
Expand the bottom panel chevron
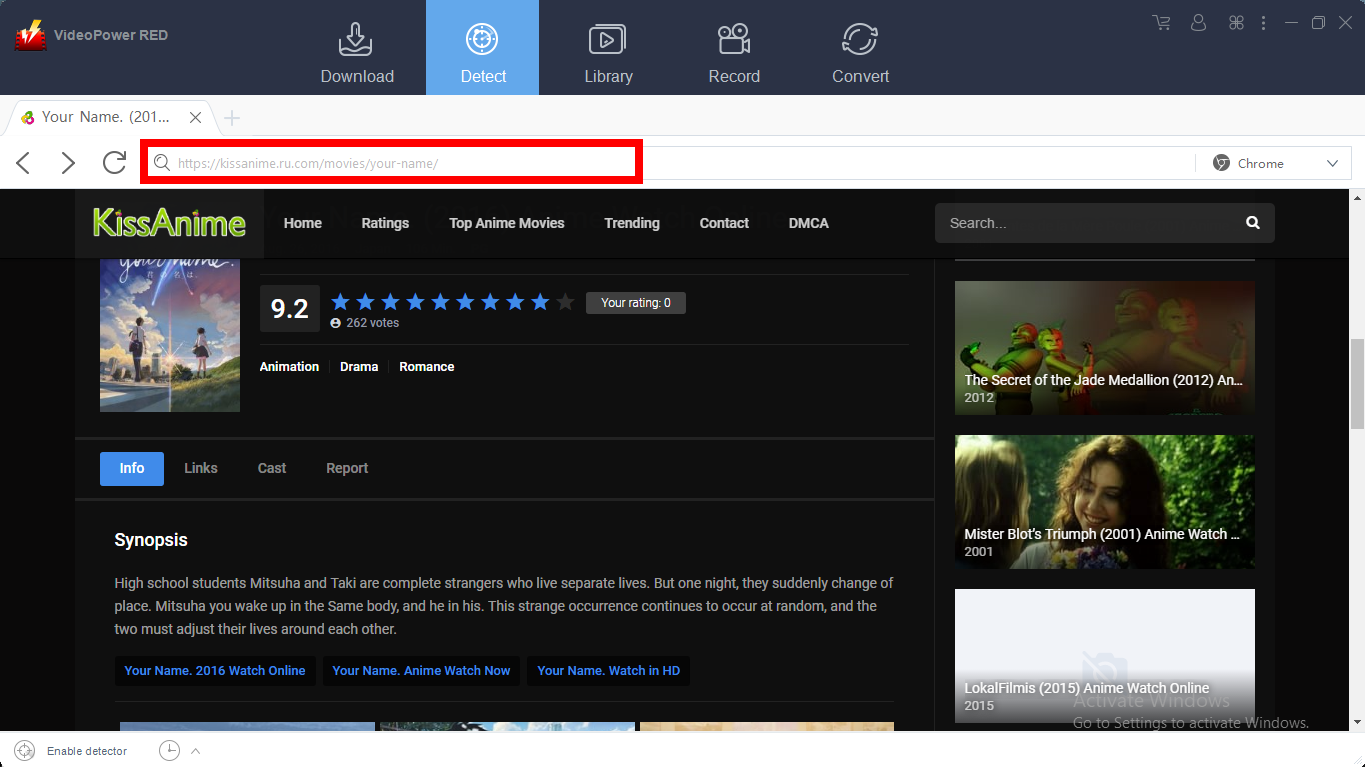point(196,751)
